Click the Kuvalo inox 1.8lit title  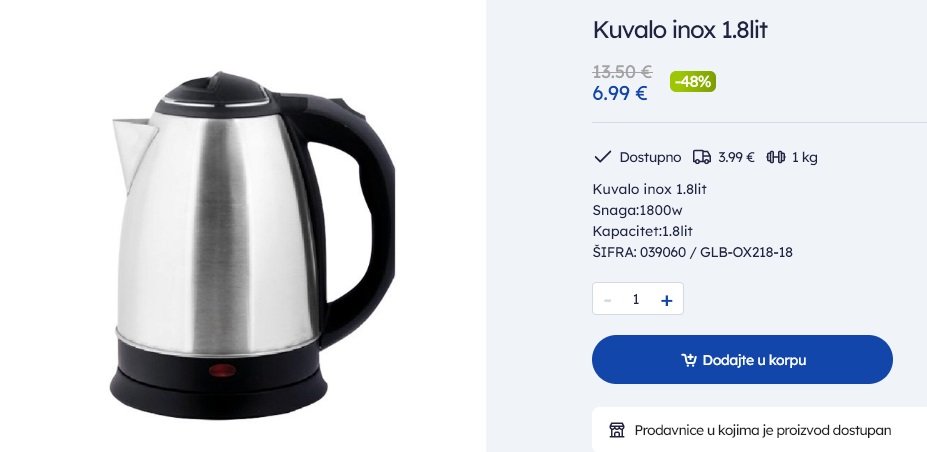(680, 30)
